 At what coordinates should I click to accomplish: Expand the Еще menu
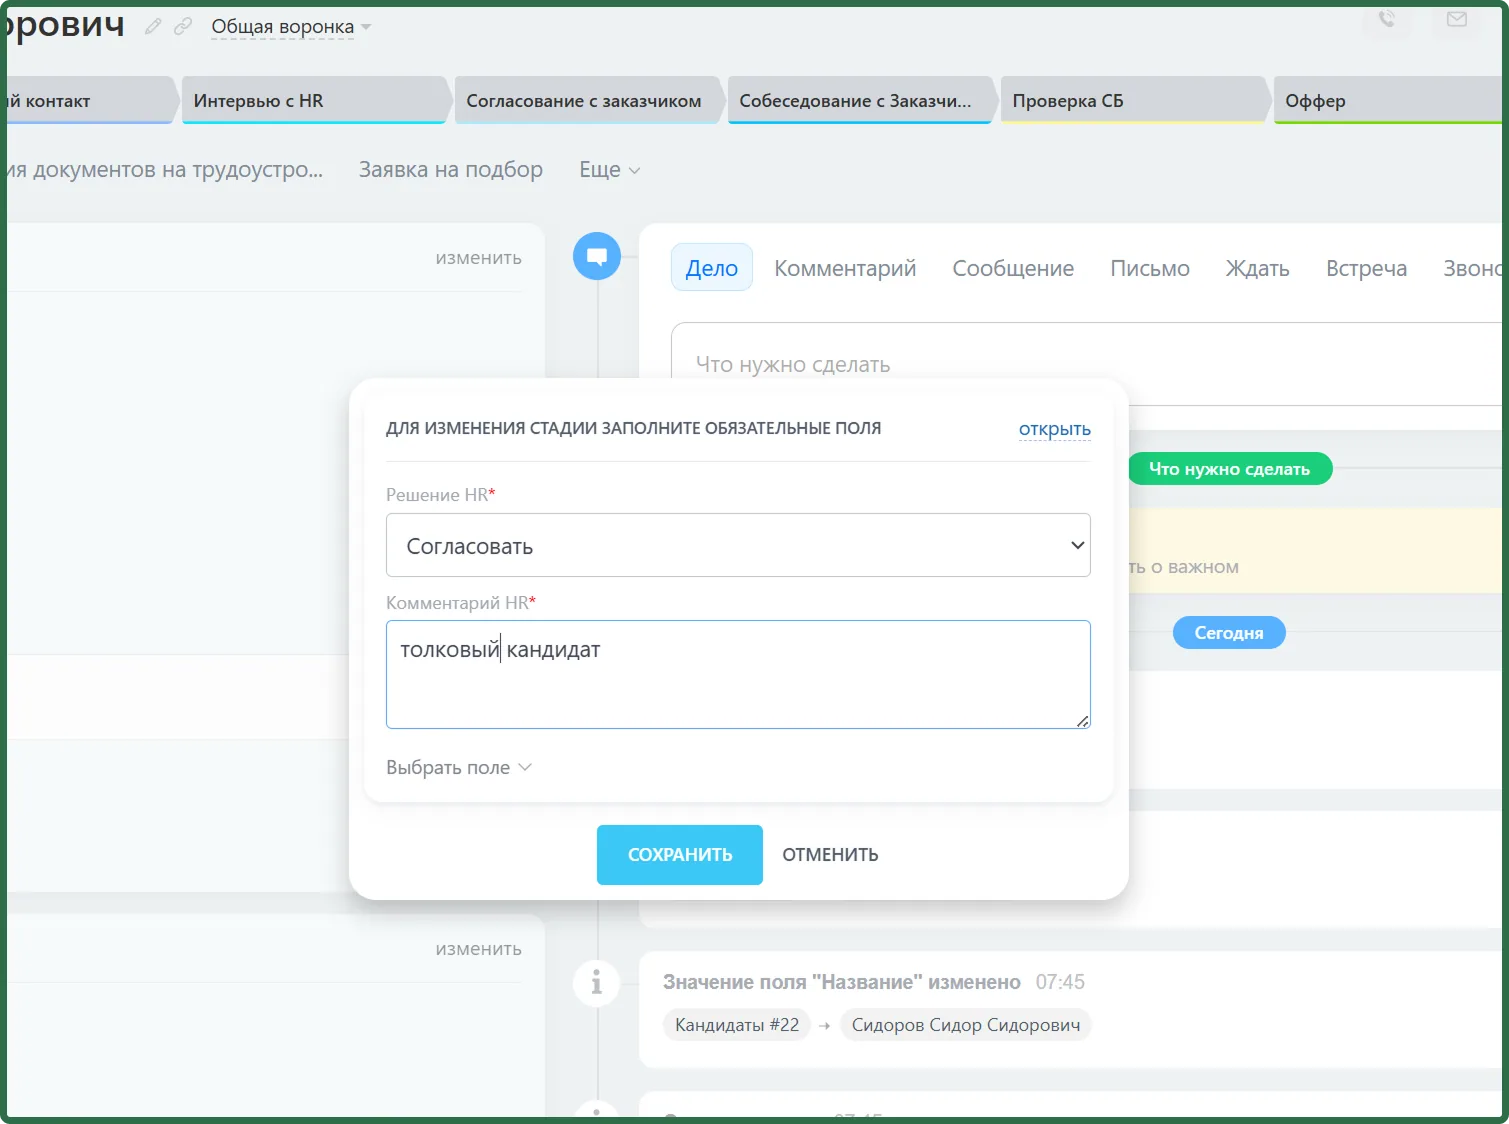pos(610,170)
